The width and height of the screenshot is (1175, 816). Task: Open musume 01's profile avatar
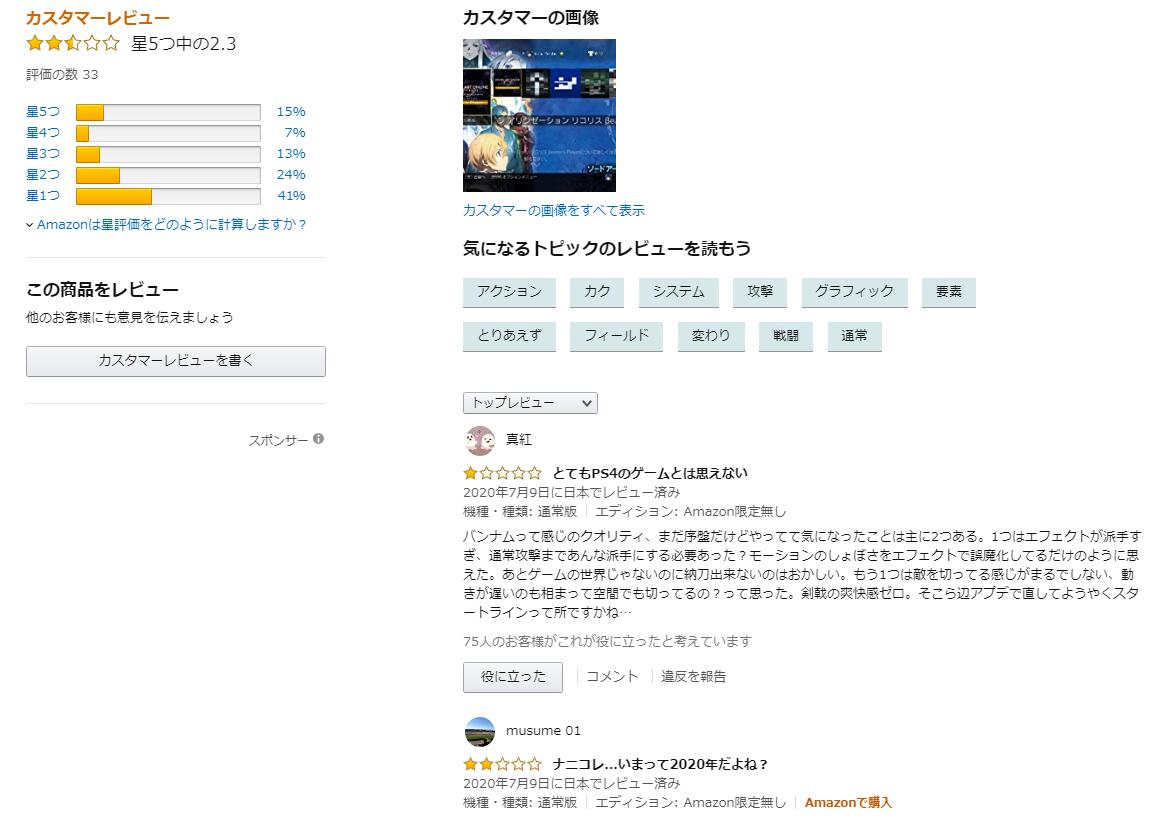coord(480,731)
